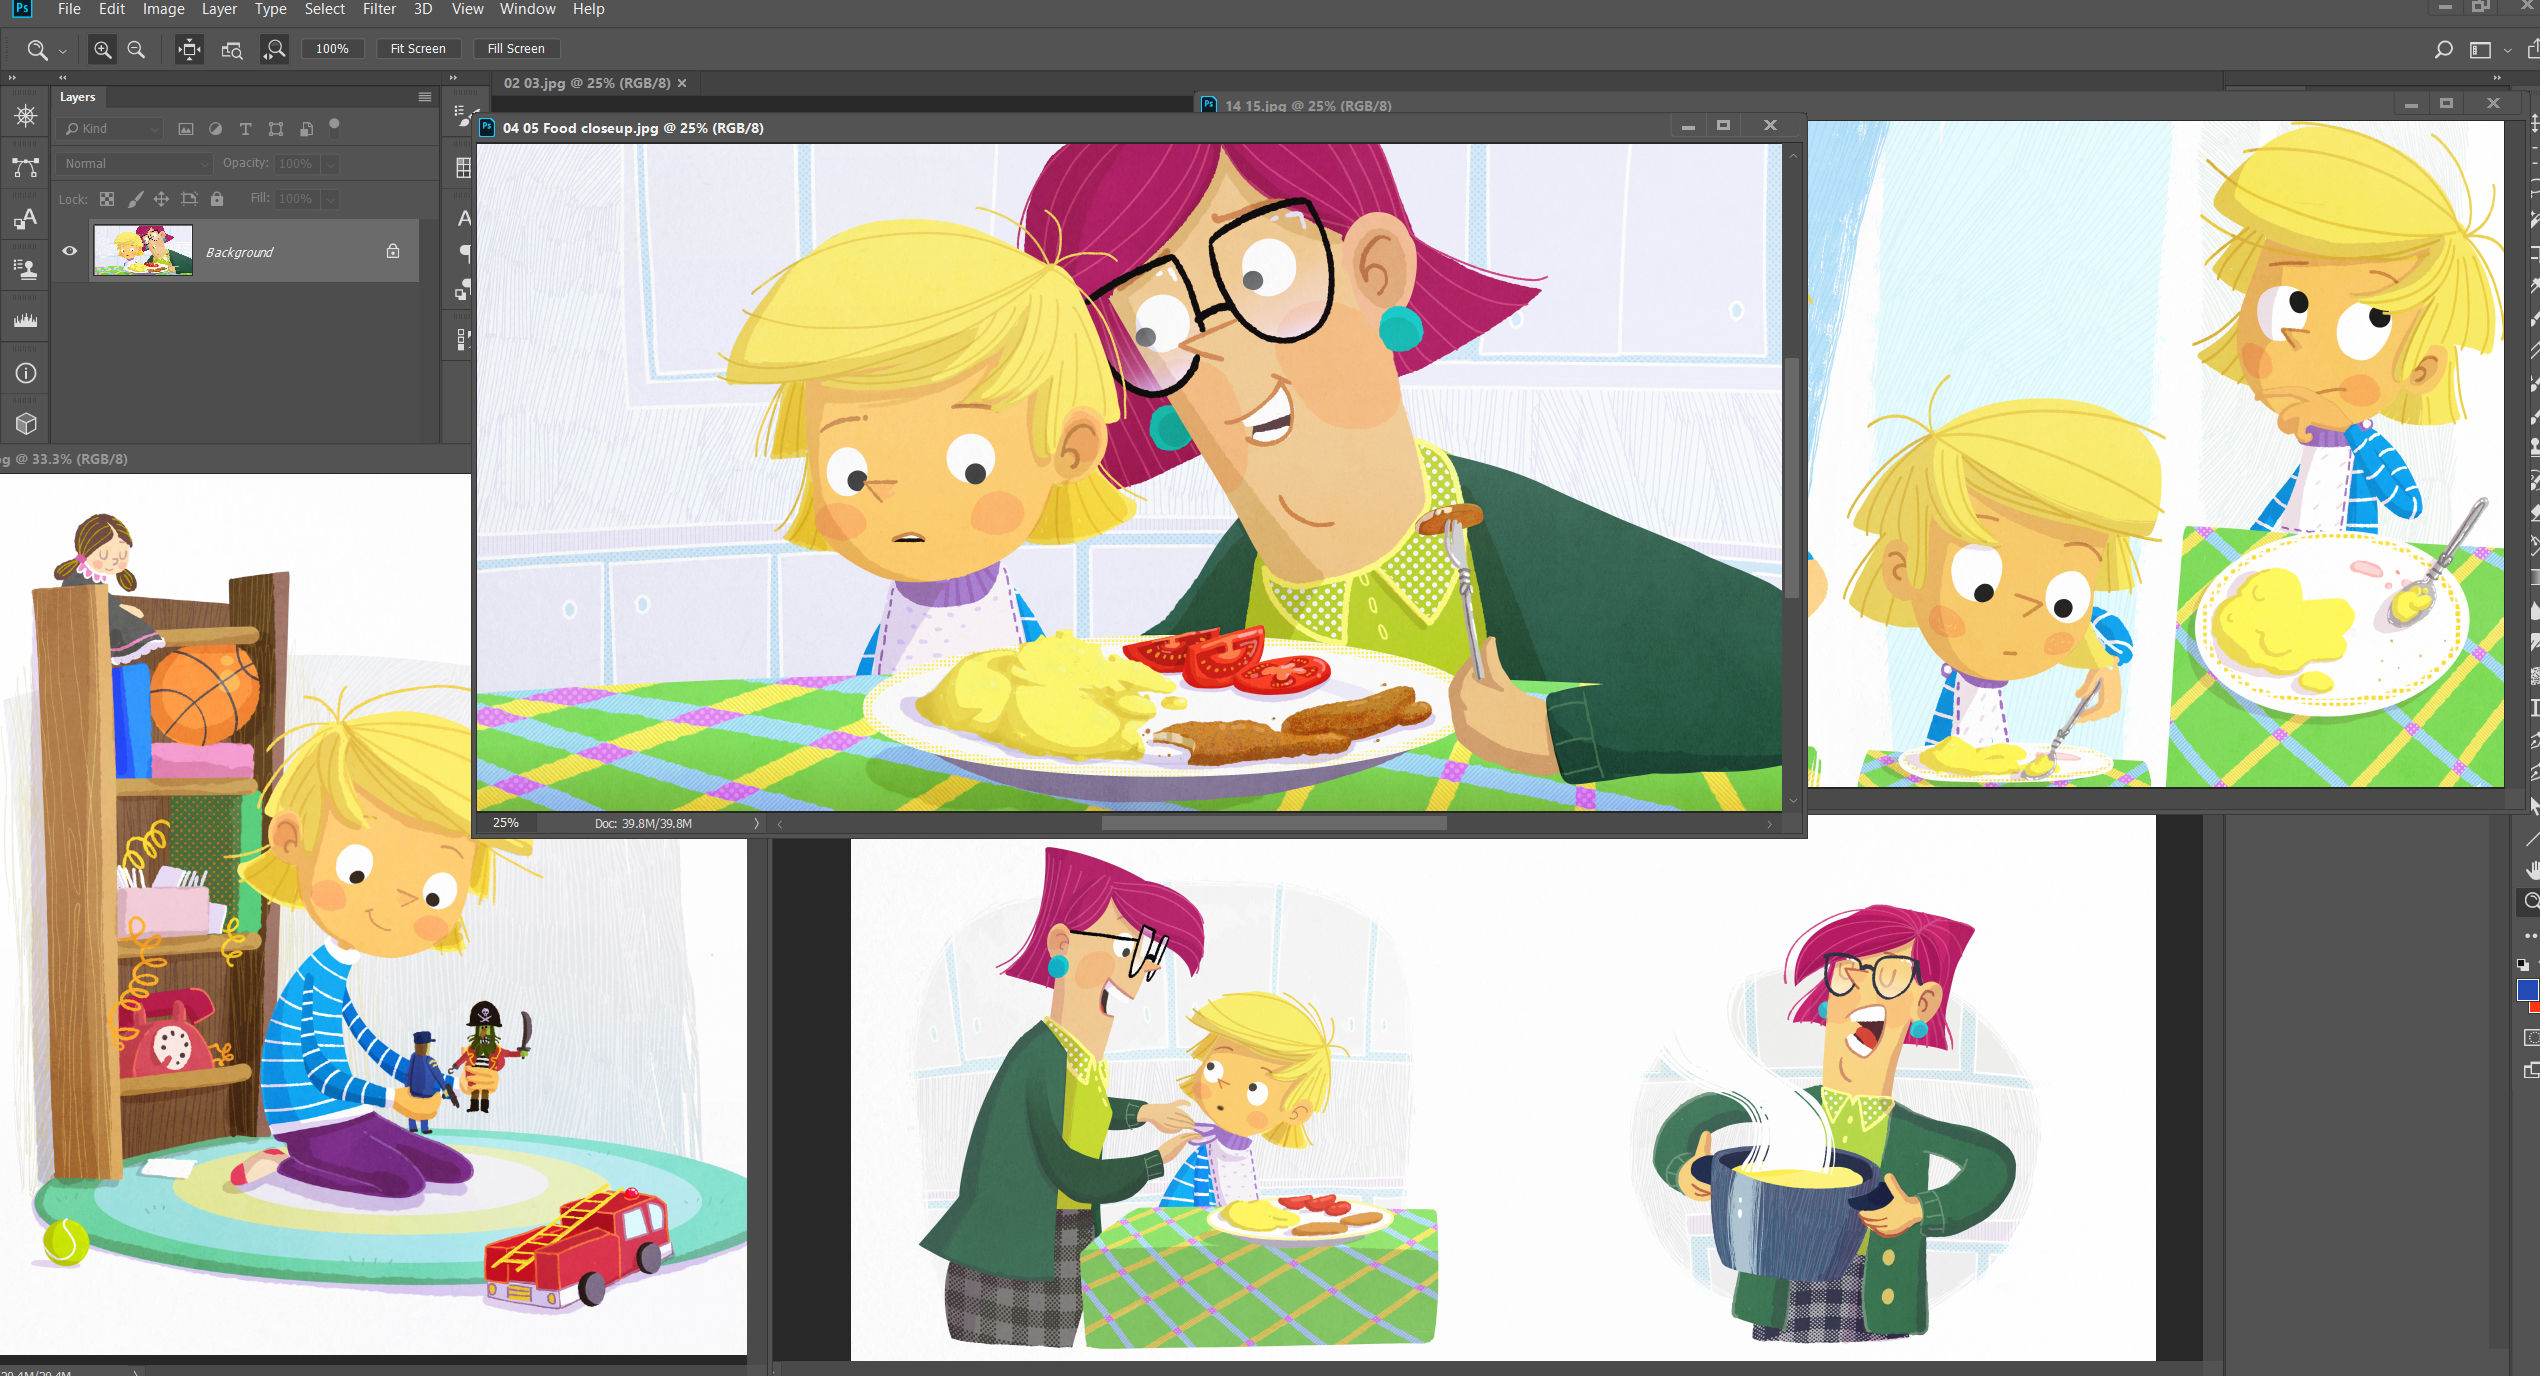The image size is (2540, 1376).
Task: Click the Paths panel icon
Action: tap(26, 167)
